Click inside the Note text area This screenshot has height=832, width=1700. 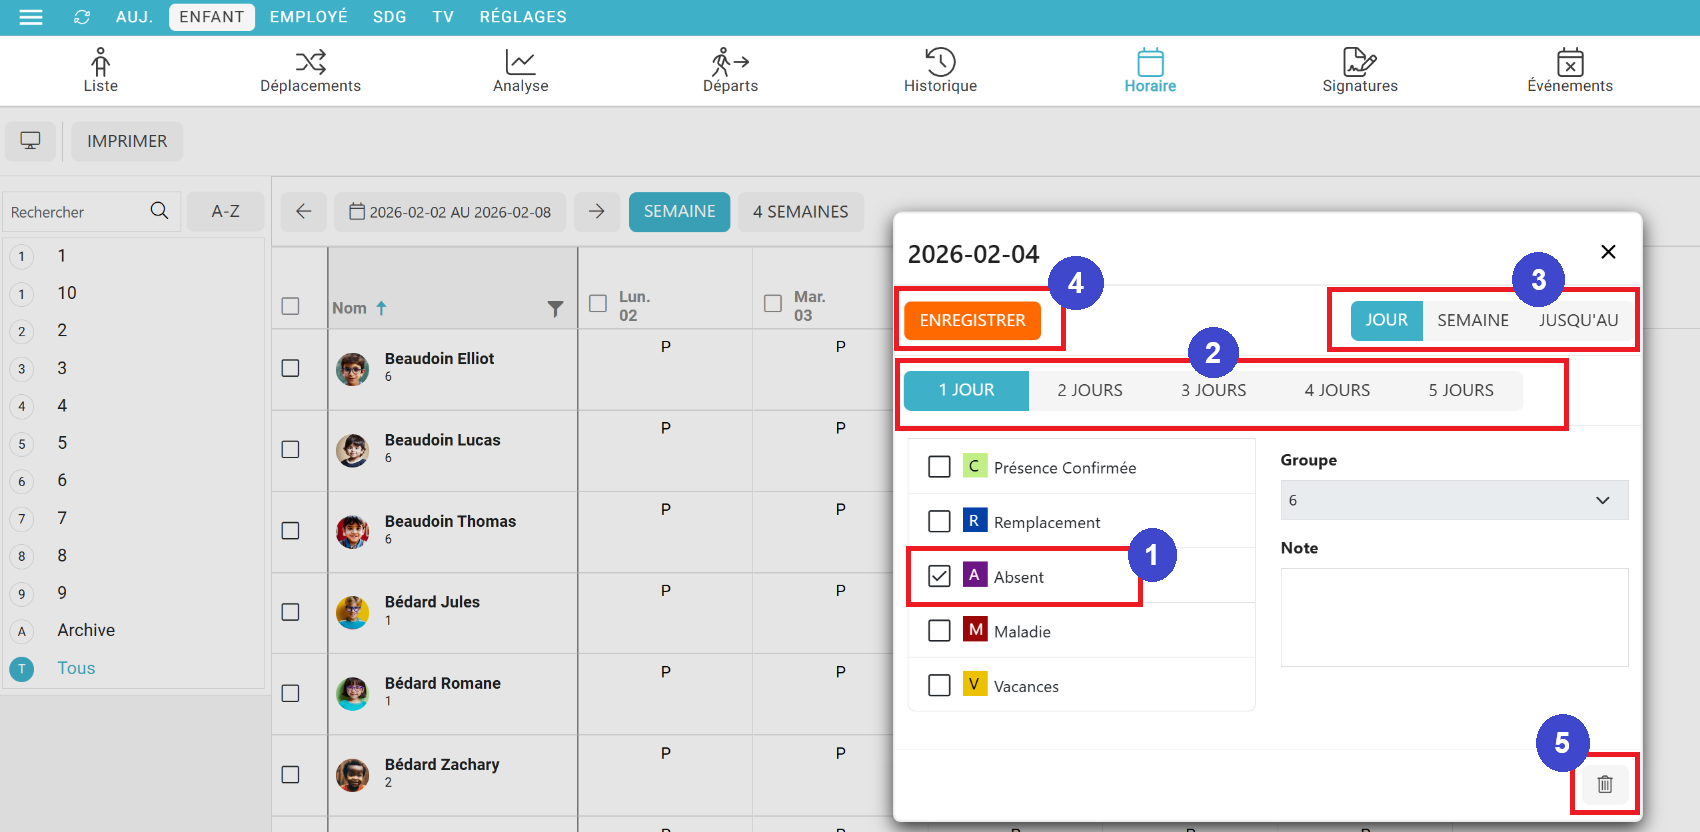click(1454, 617)
